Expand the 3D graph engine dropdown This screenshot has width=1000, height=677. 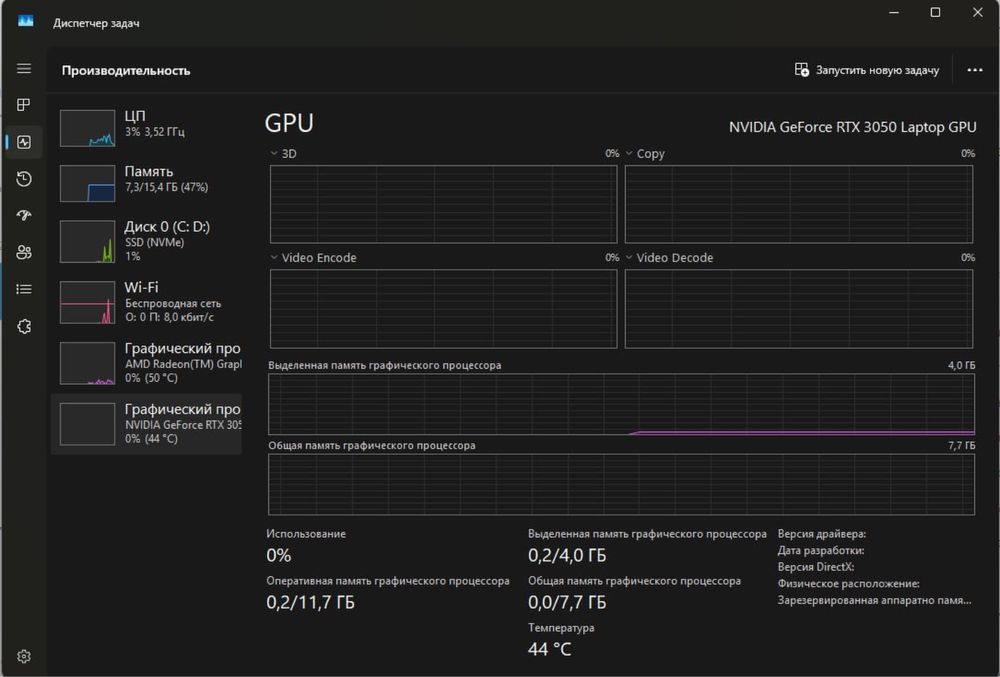pyautogui.click(x=275, y=154)
